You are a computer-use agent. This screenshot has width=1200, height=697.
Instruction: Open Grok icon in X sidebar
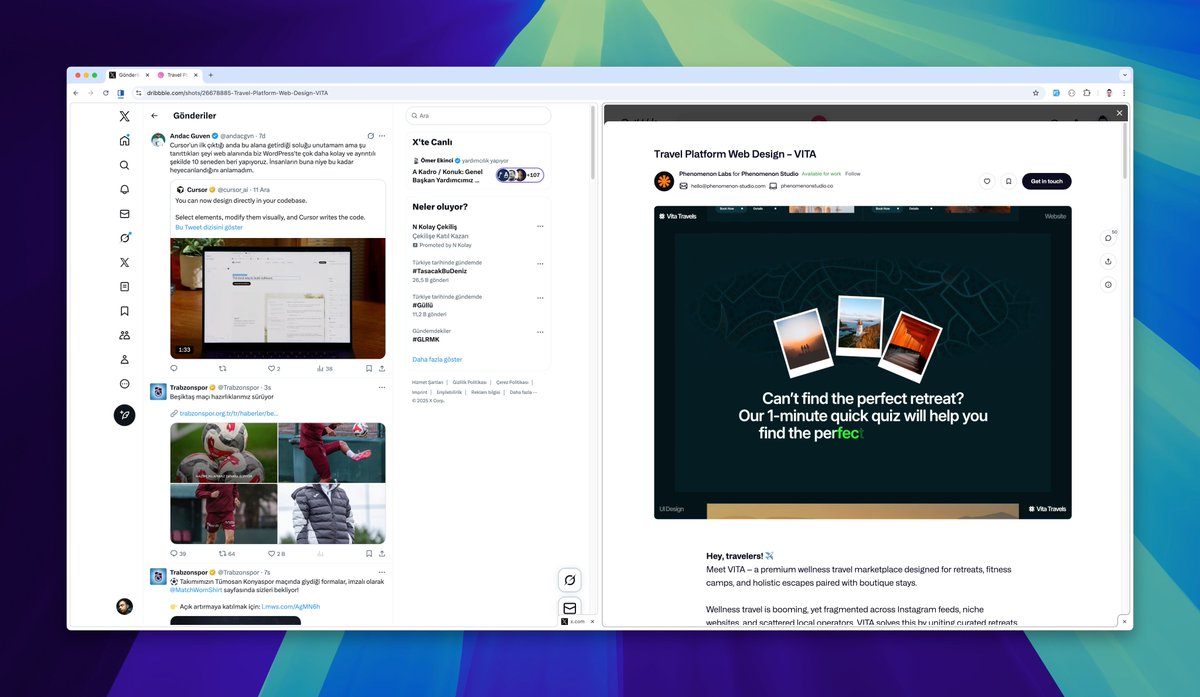click(x=124, y=238)
